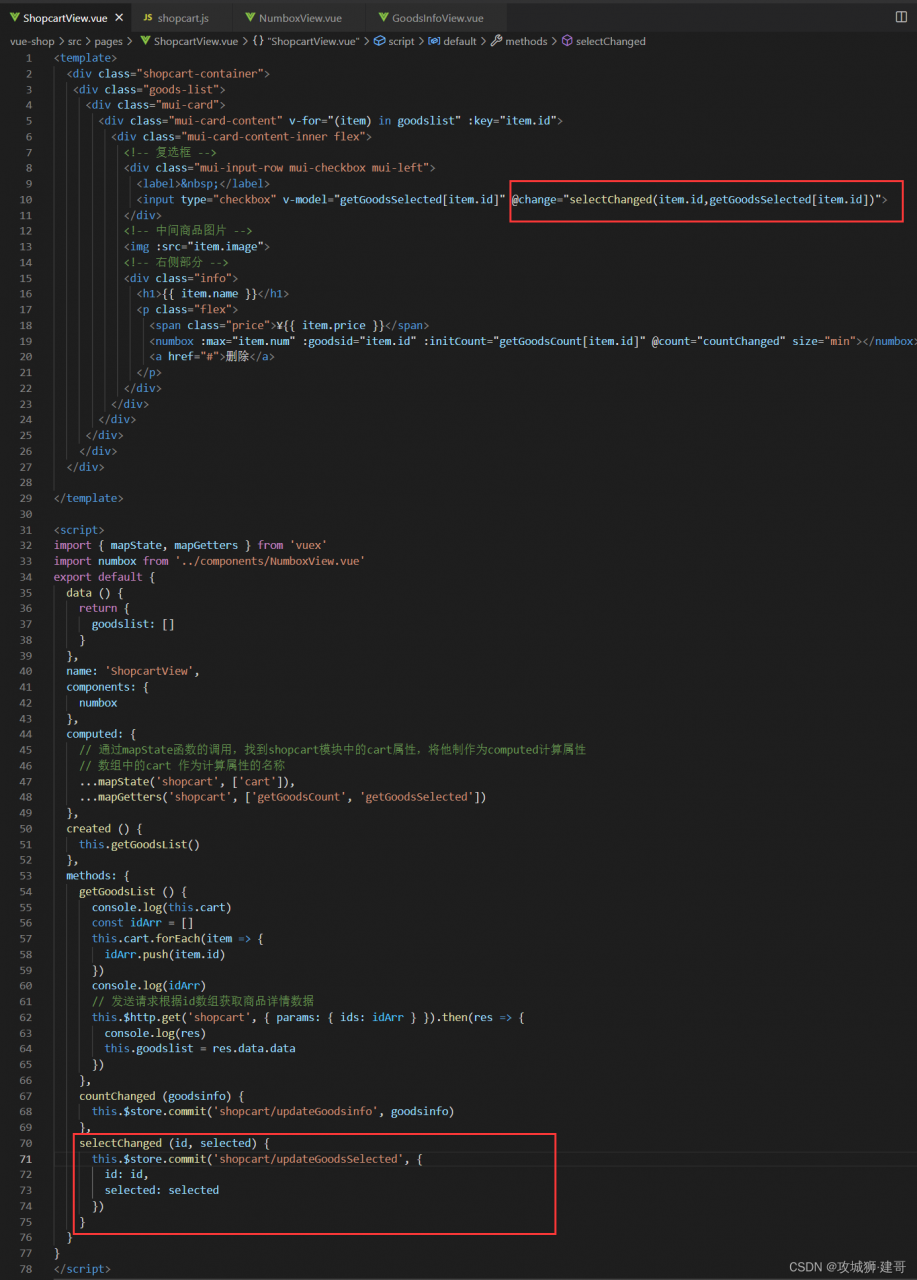Close the ShopcartView.vue tab

(119, 18)
